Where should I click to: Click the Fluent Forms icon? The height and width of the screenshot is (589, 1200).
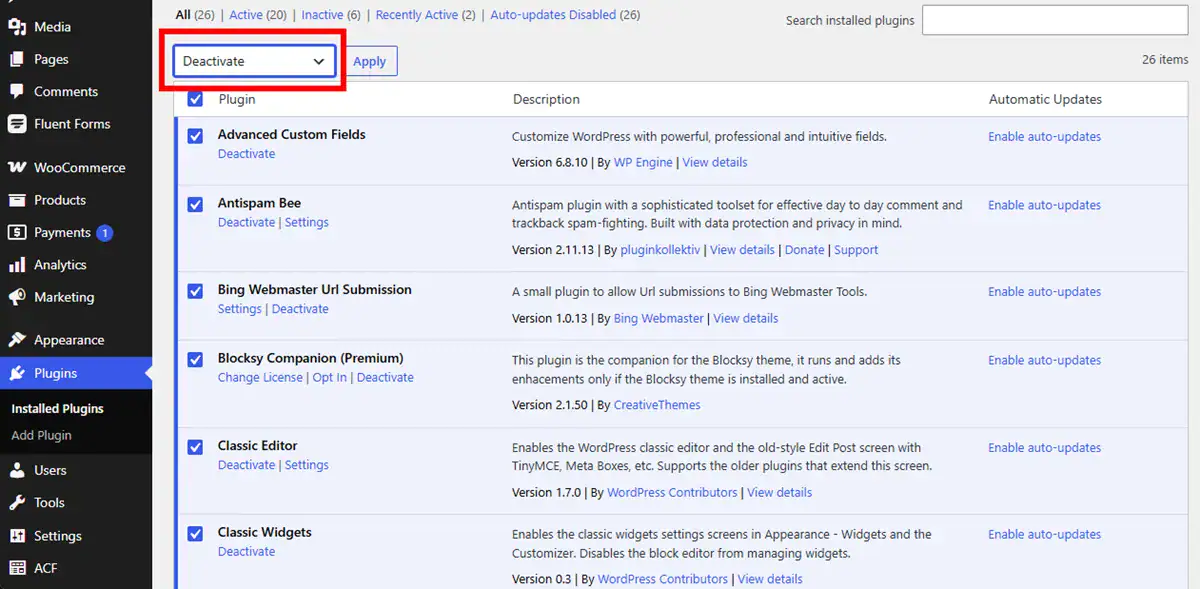tap(17, 124)
